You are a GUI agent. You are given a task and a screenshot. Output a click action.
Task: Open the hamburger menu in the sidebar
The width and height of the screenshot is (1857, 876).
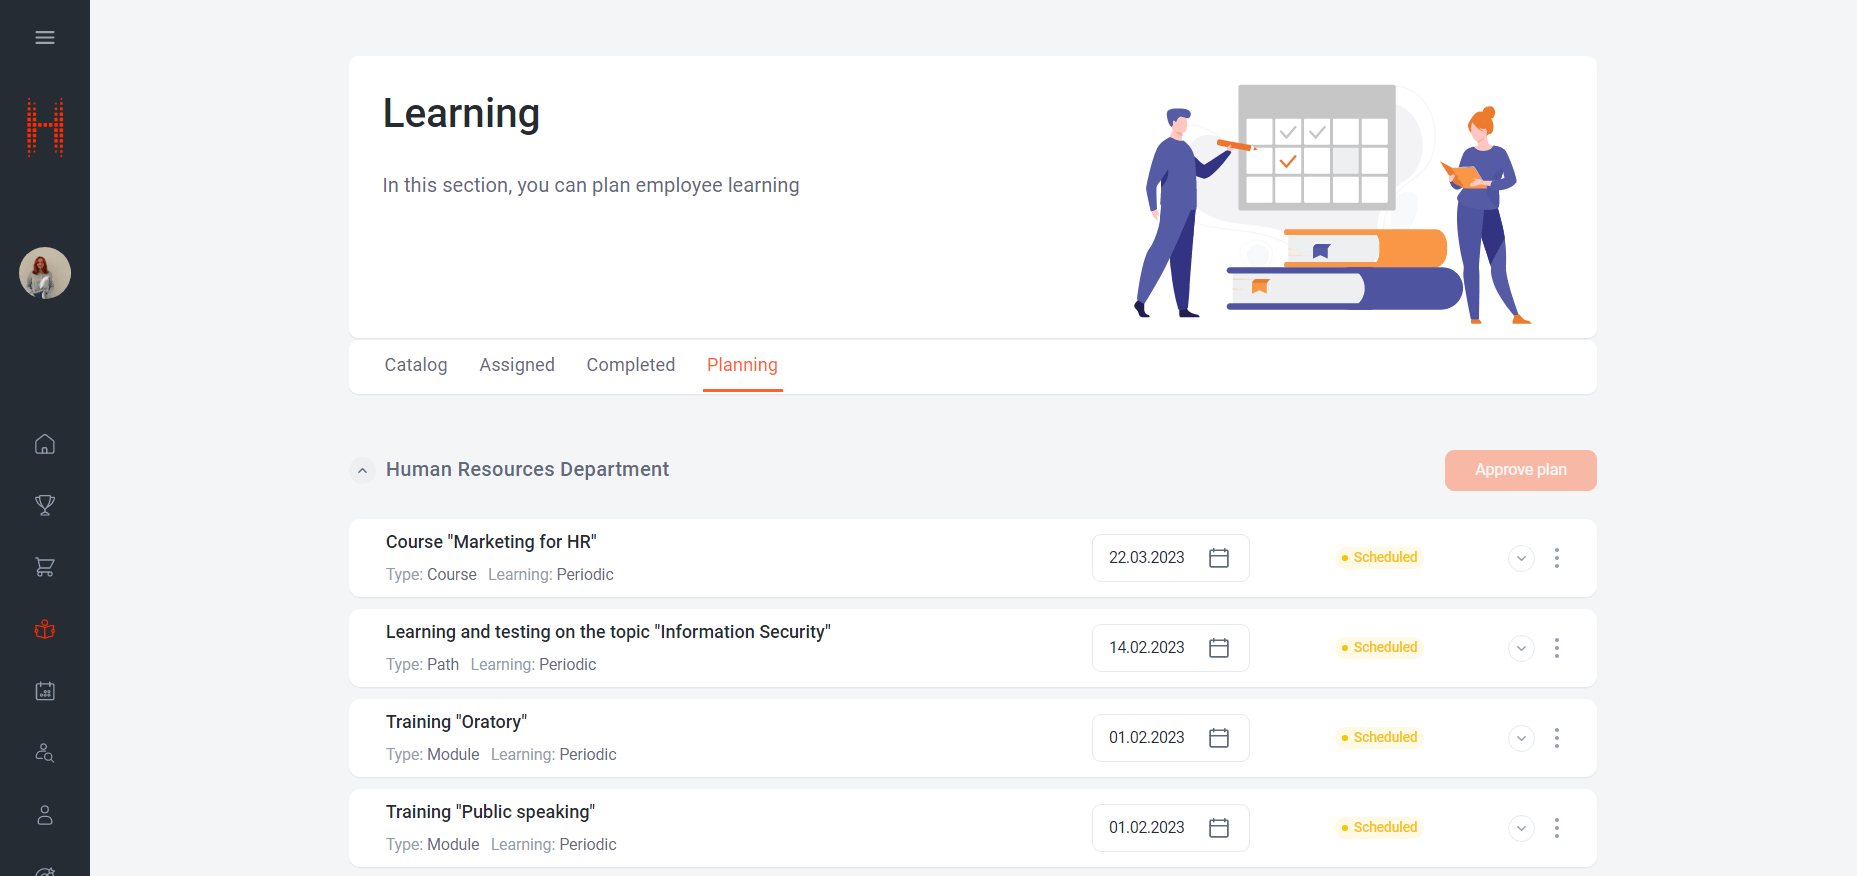tap(45, 38)
